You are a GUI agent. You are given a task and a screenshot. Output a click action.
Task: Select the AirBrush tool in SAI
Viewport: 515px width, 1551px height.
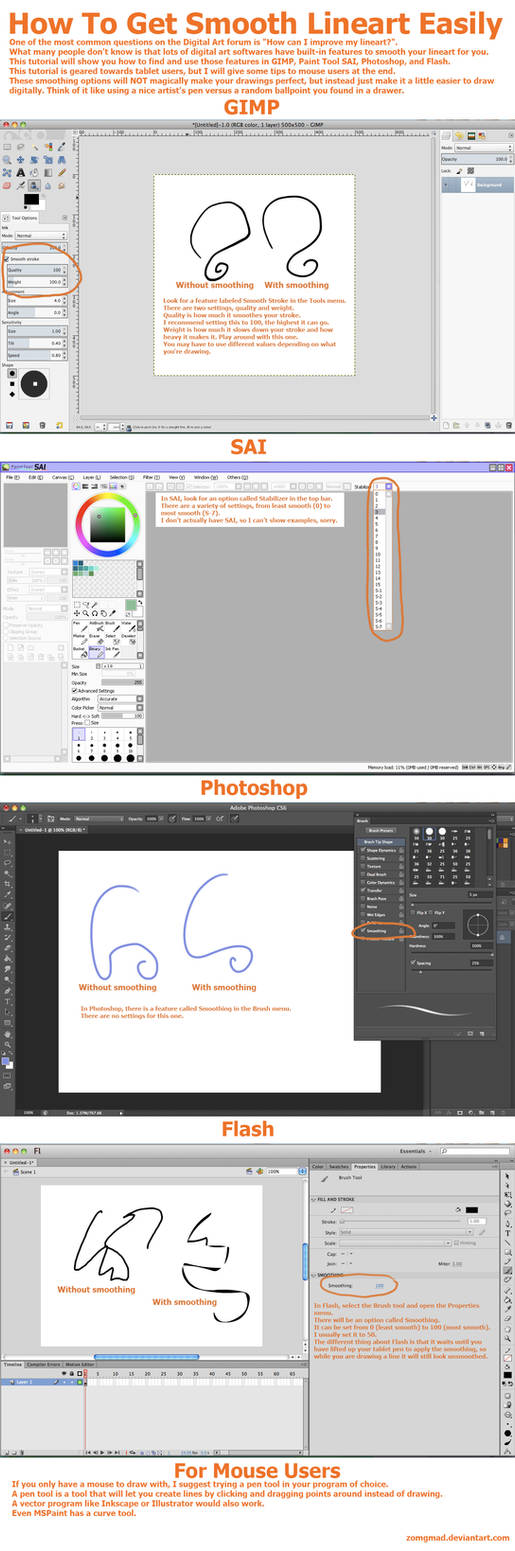pyautogui.click(x=98, y=626)
